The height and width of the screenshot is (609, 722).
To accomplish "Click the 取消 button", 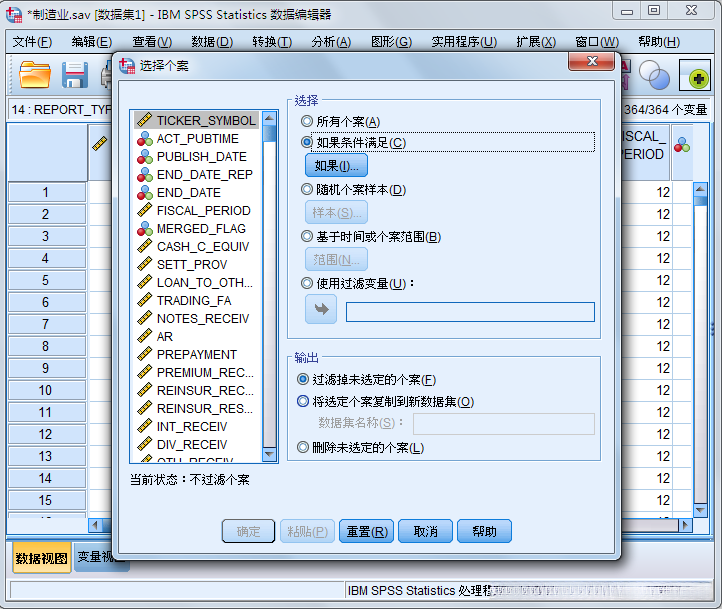I will point(425,531).
